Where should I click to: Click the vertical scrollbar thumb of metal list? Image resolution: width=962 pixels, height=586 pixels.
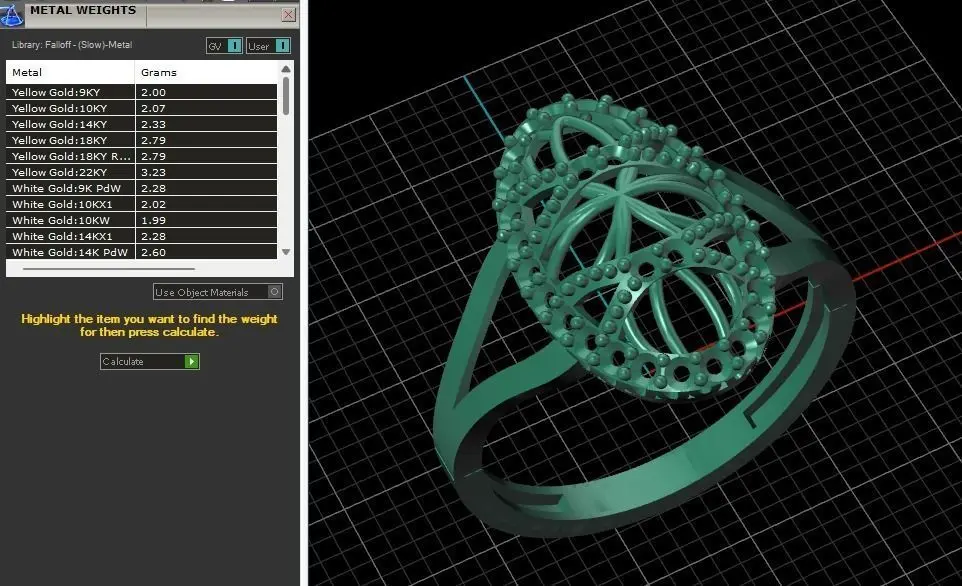286,96
